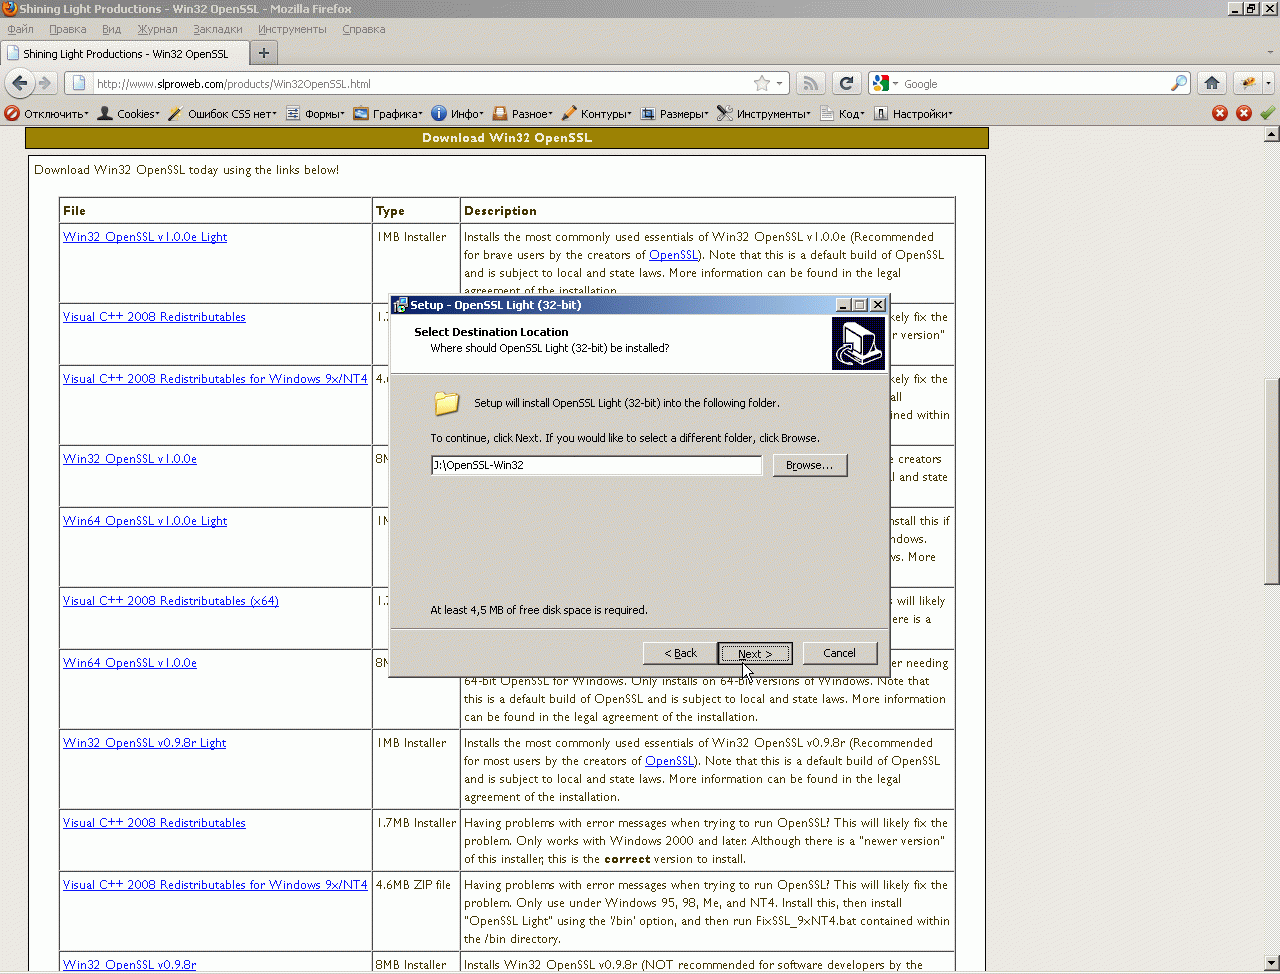Click the "At least 4,5 MB" disk space text

(539, 610)
